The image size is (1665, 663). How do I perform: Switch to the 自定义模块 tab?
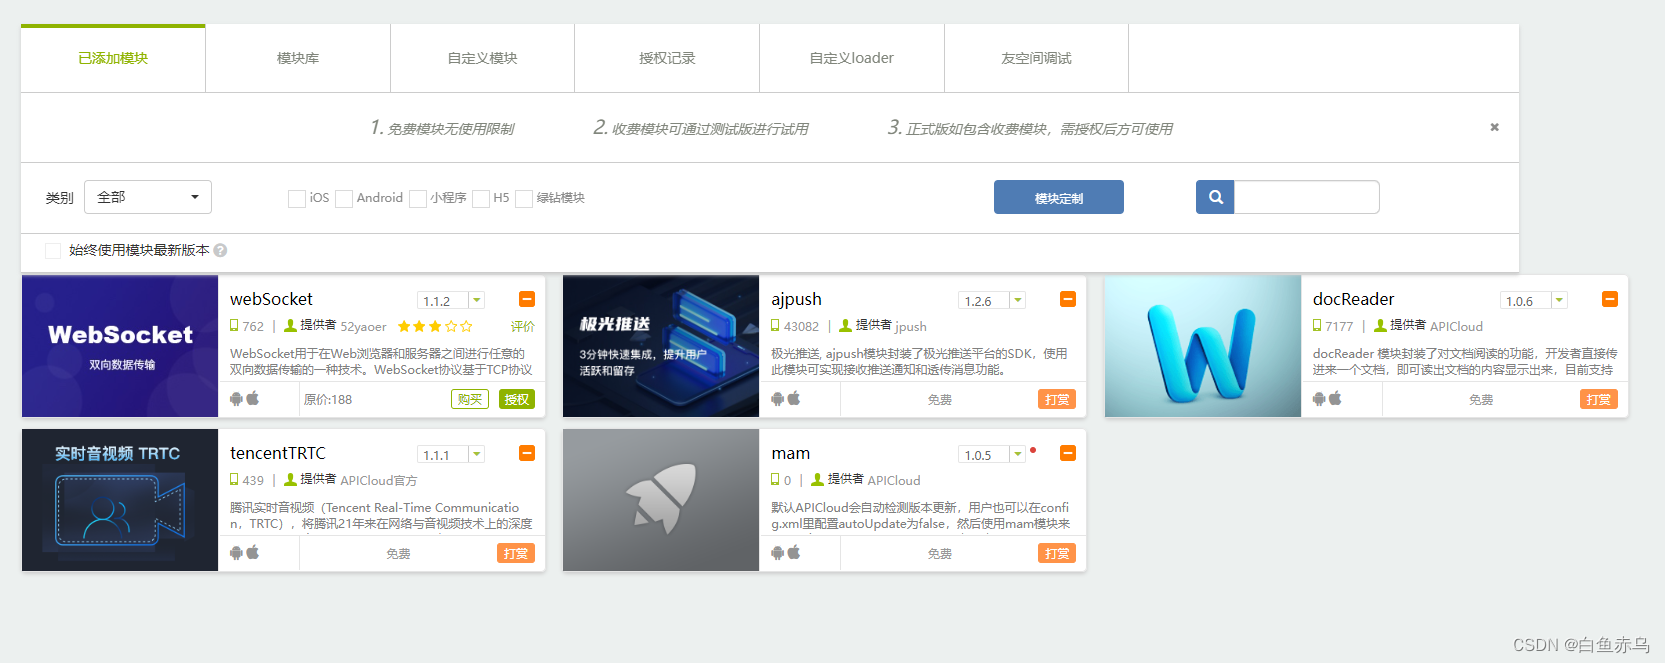coord(482,58)
